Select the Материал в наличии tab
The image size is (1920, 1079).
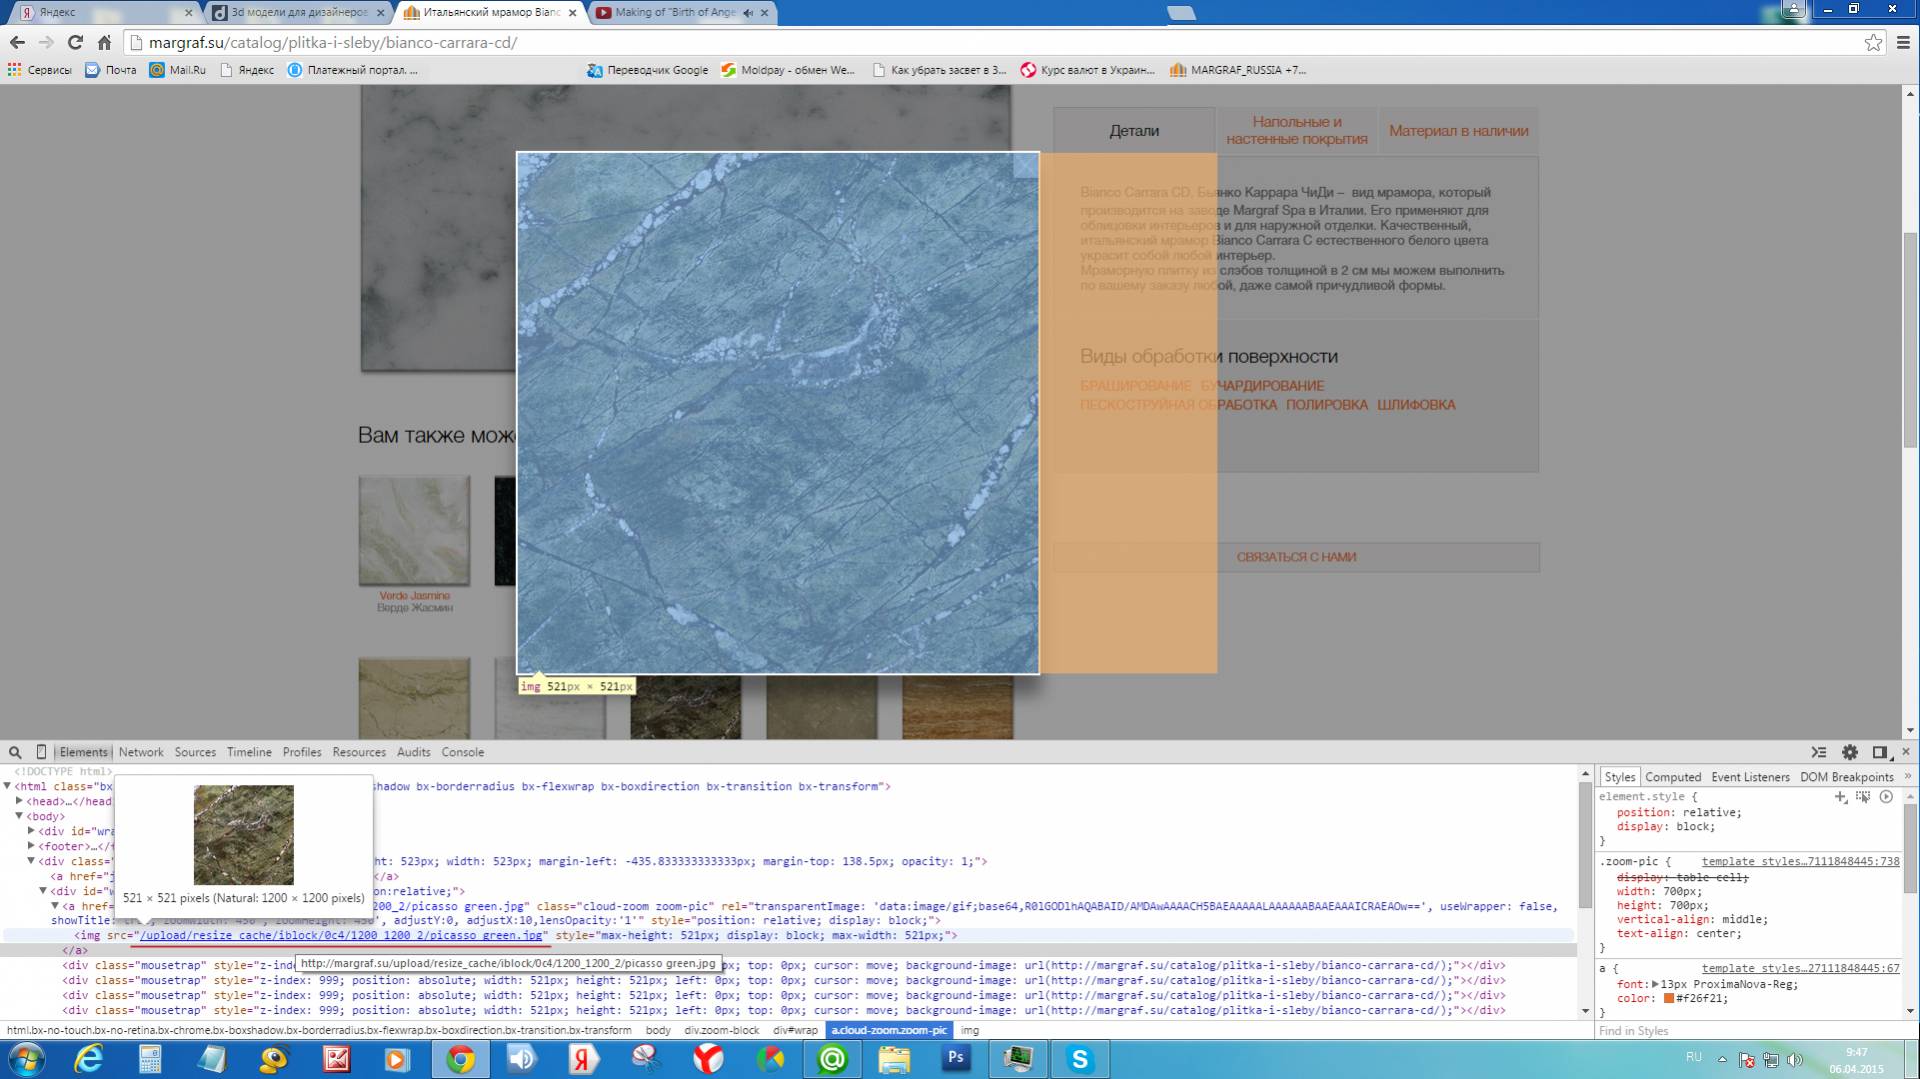1458,131
